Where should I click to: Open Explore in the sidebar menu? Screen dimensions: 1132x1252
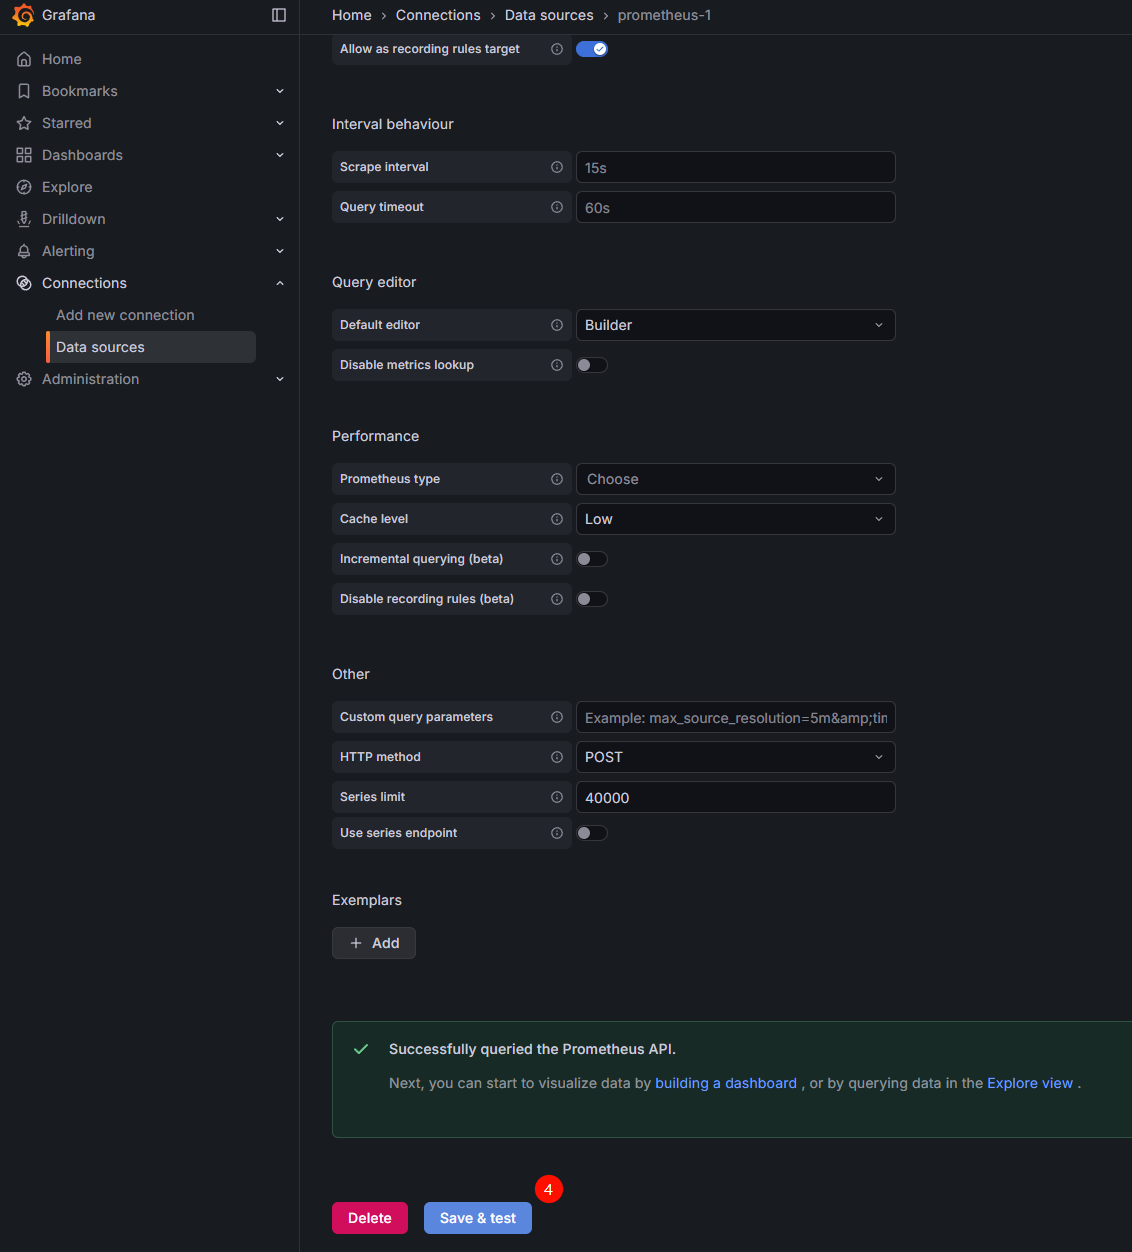click(x=67, y=187)
